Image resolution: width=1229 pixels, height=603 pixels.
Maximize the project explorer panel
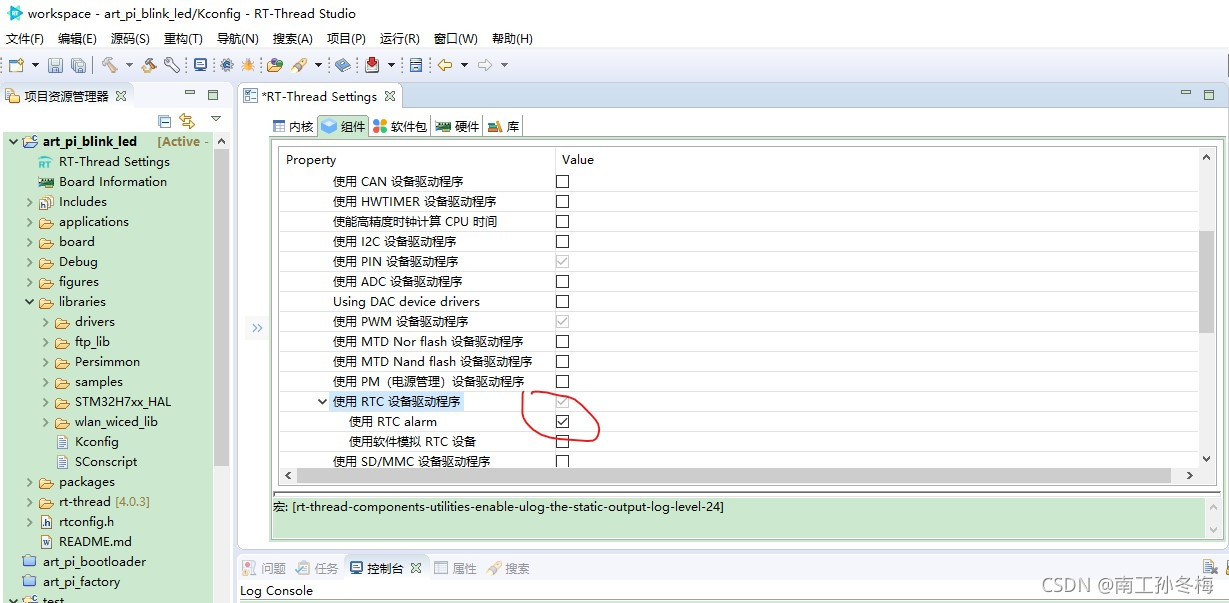[x=212, y=95]
